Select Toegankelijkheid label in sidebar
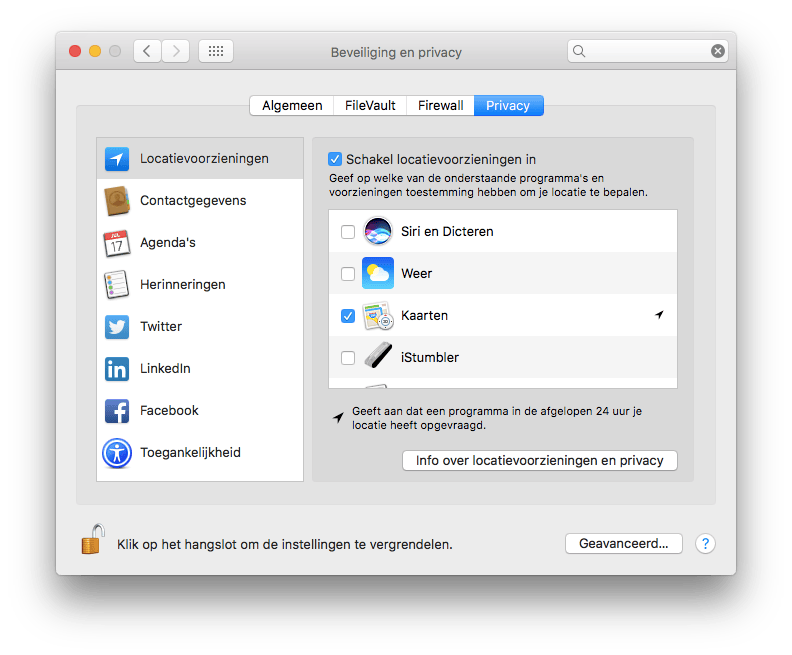The width and height of the screenshot is (792, 655). [x=190, y=452]
